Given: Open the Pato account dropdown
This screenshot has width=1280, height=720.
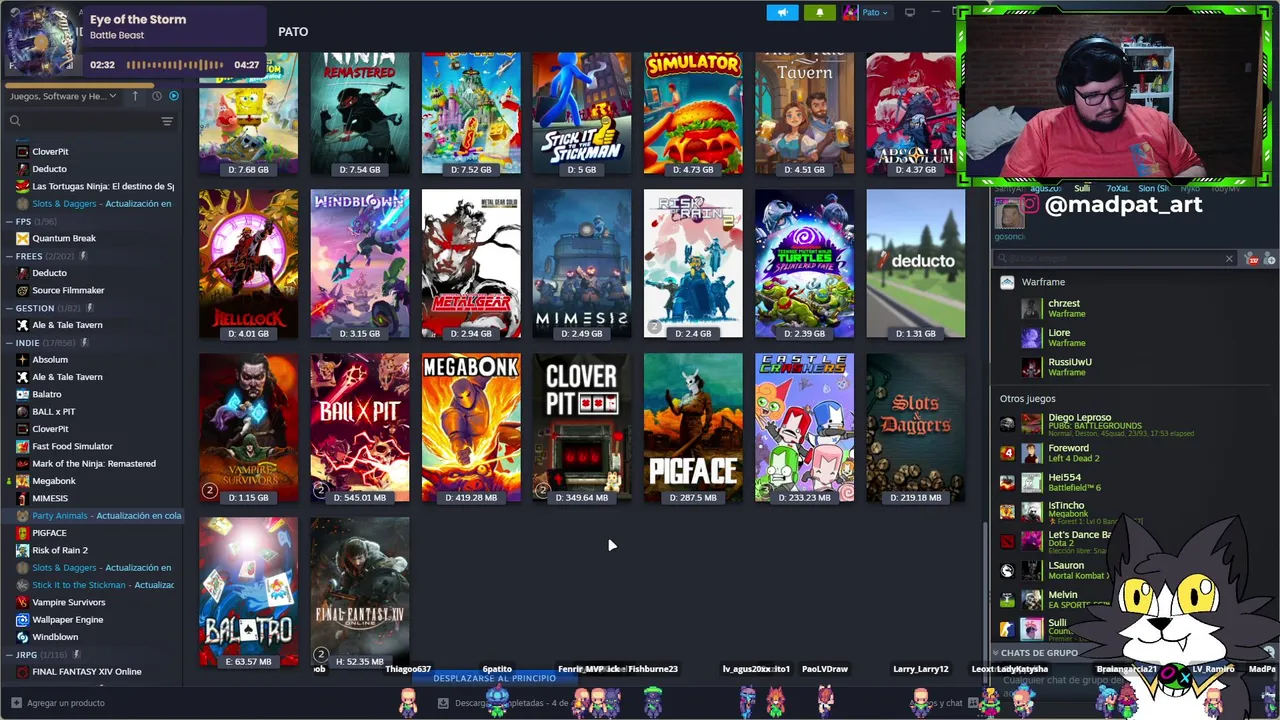Looking at the screenshot, I should 866,12.
